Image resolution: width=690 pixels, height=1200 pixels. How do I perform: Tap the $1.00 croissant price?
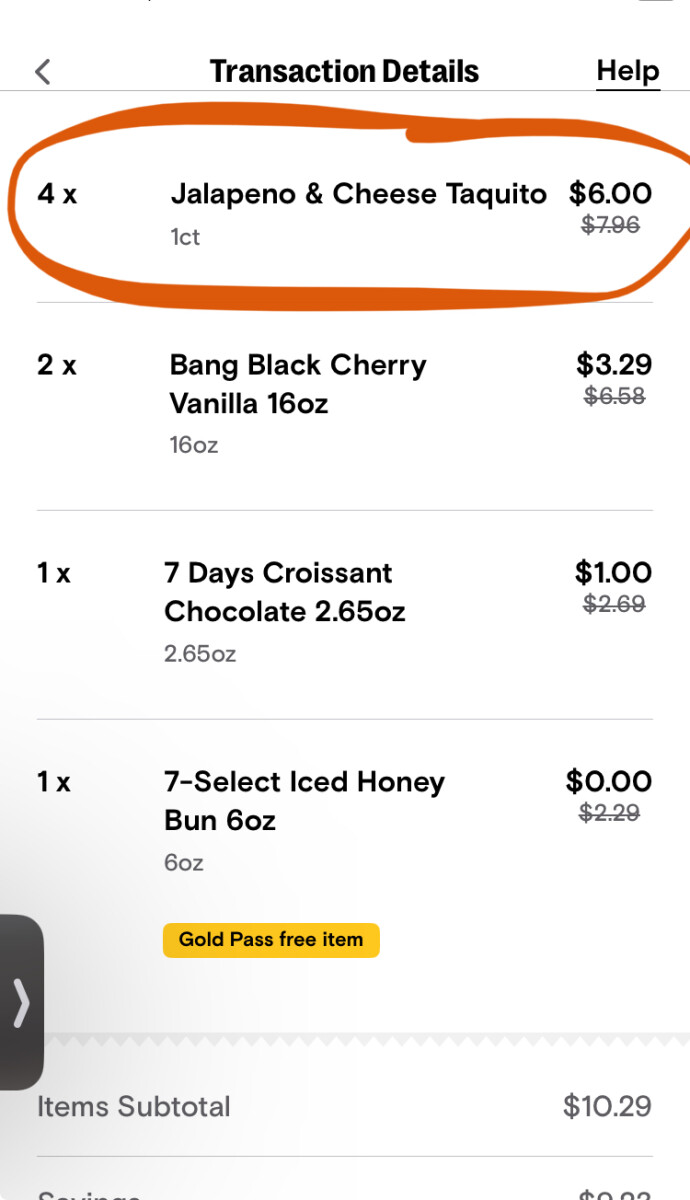[613, 572]
